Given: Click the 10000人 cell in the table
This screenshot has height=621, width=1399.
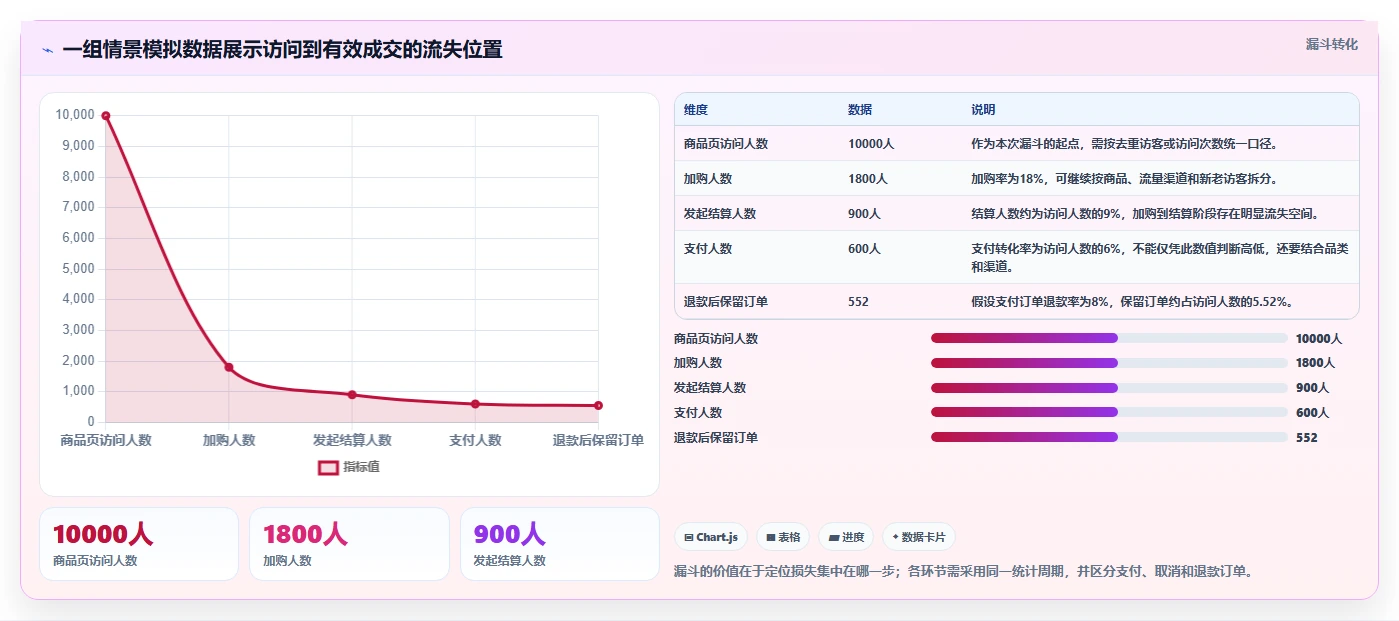Looking at the screenshot, I should tap(871, 144).
